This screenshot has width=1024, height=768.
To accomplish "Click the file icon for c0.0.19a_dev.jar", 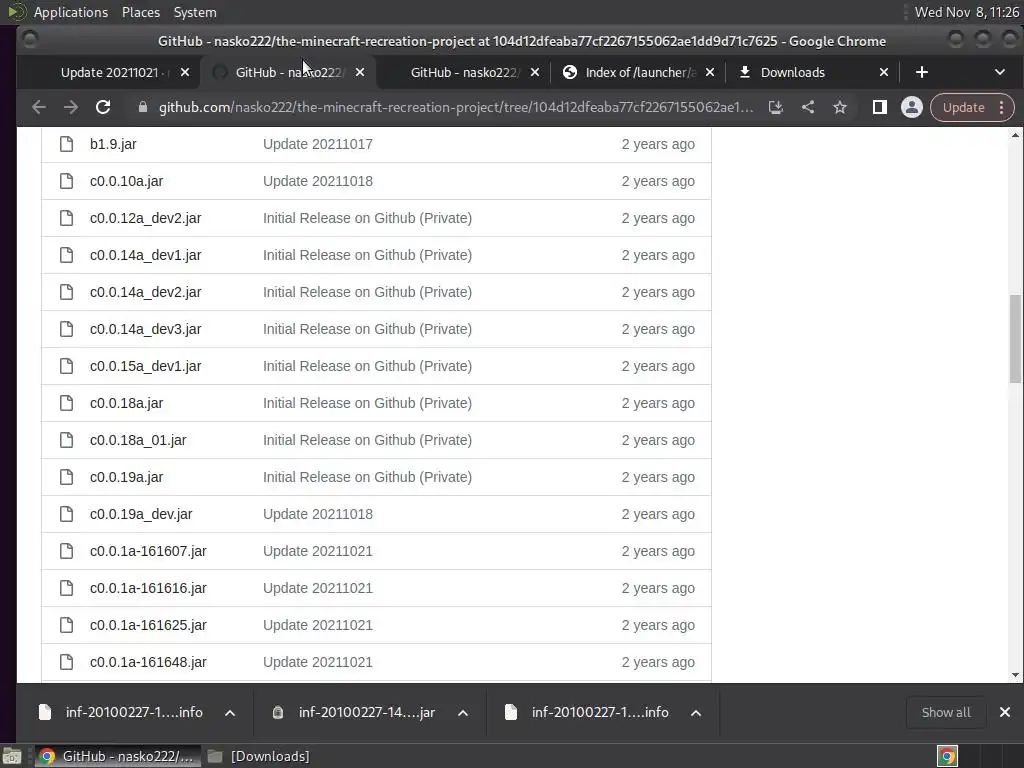I will [67, 514].
